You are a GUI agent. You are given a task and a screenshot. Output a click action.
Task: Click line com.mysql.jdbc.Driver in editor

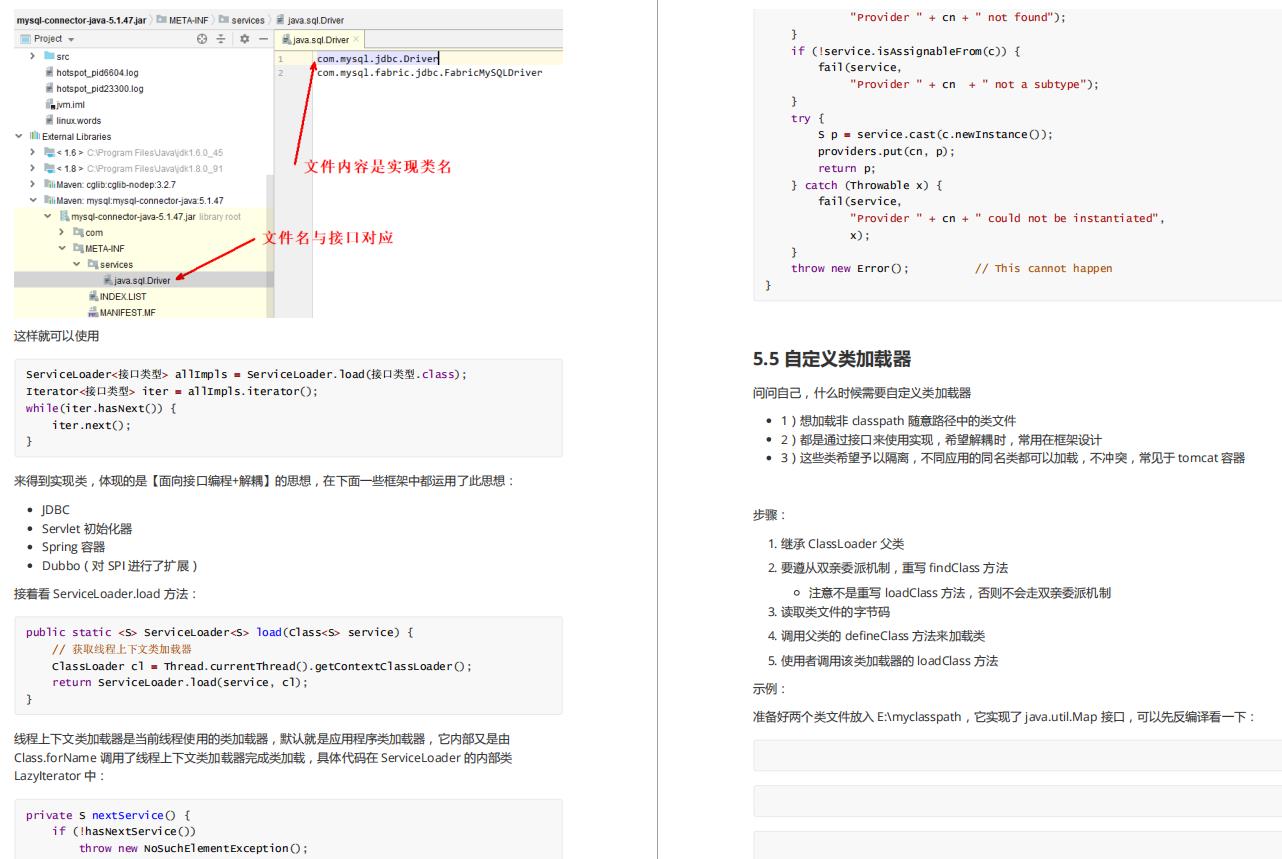point(377,59)
